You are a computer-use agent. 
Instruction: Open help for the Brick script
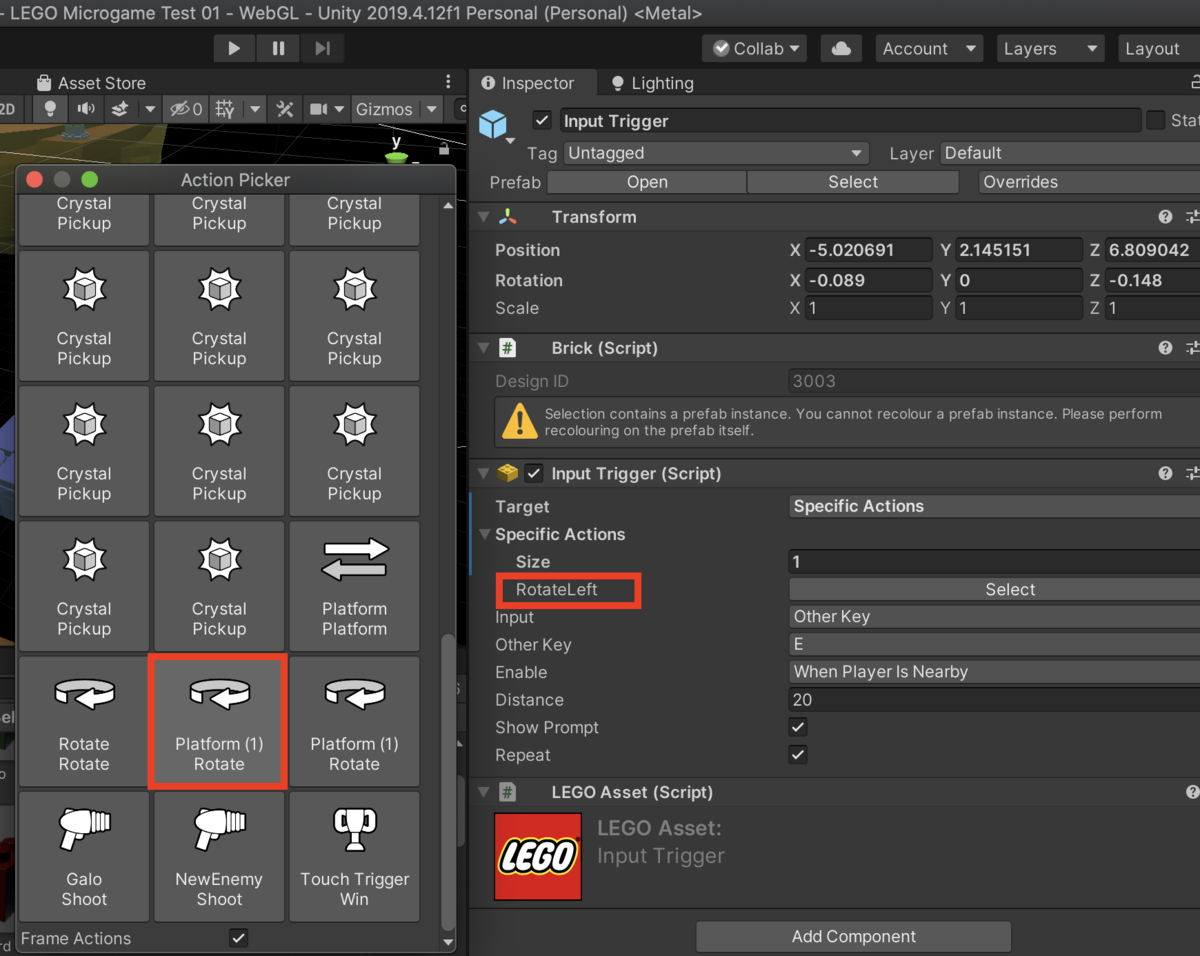click(1165, 348)
